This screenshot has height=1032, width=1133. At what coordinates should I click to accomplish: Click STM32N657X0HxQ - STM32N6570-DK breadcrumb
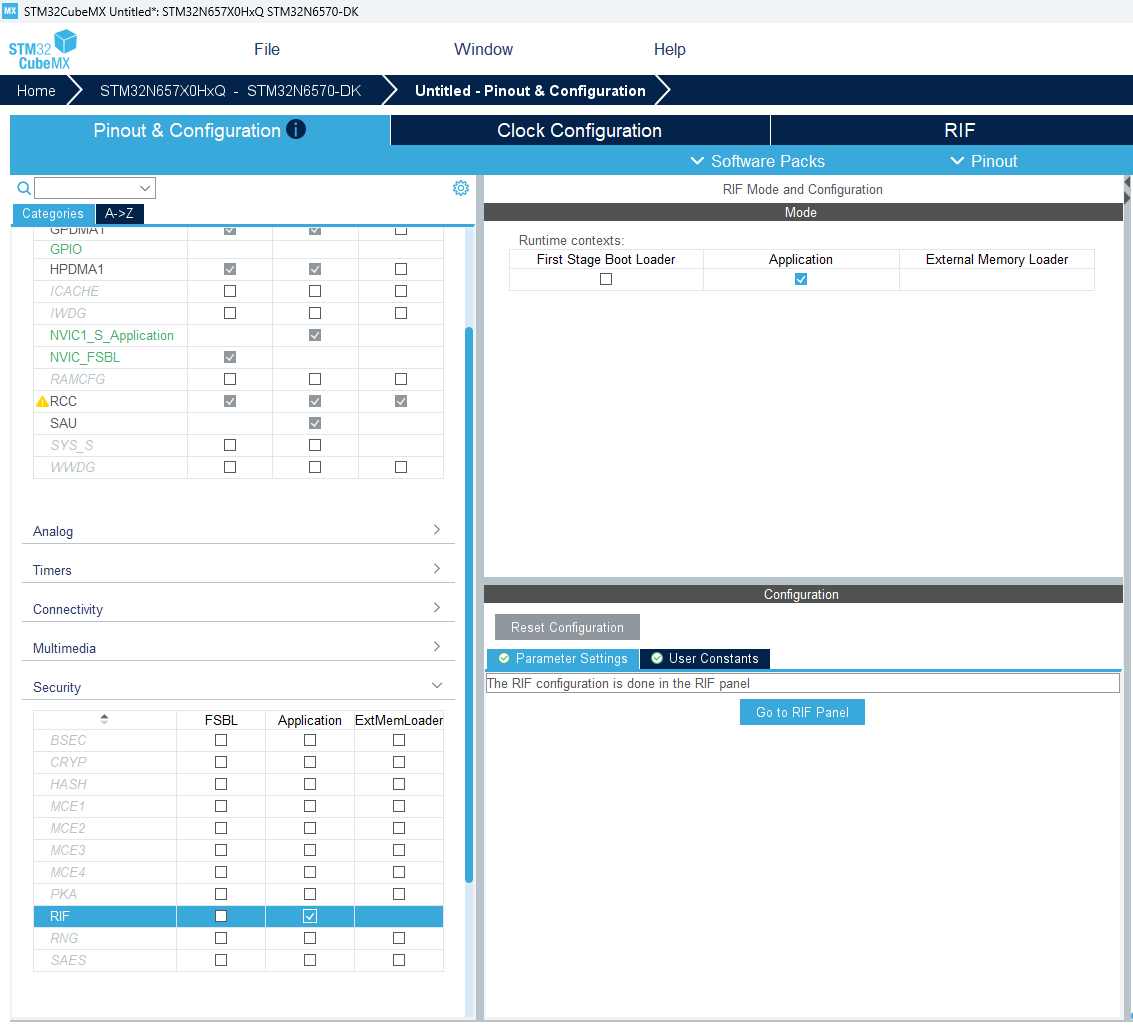[231, 91]
